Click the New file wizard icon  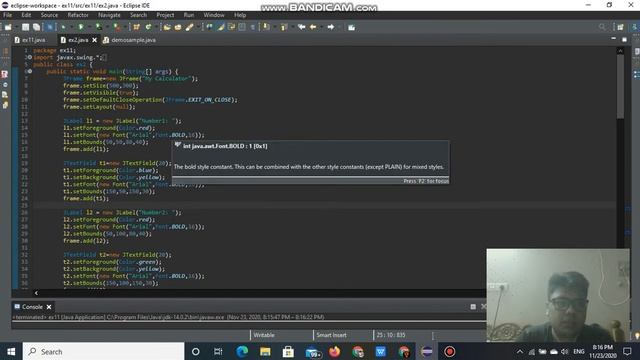(x=8, y=27)
